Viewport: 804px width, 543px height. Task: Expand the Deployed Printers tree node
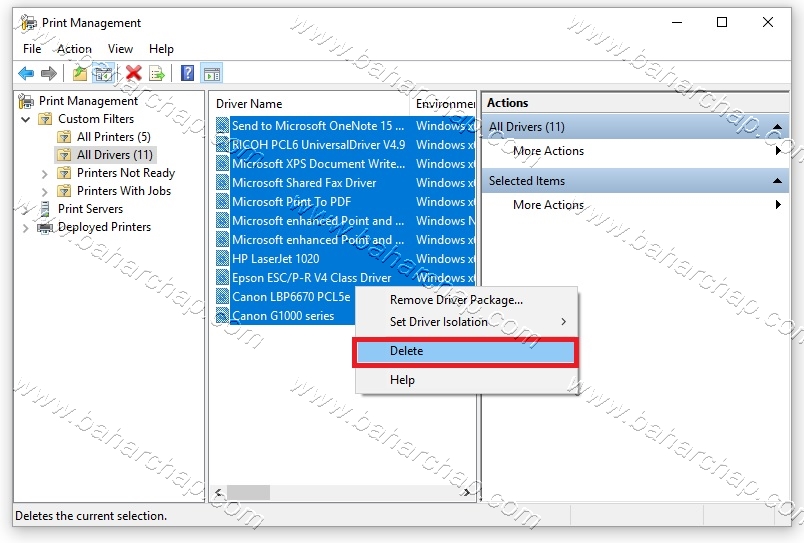tap(25, 228)
